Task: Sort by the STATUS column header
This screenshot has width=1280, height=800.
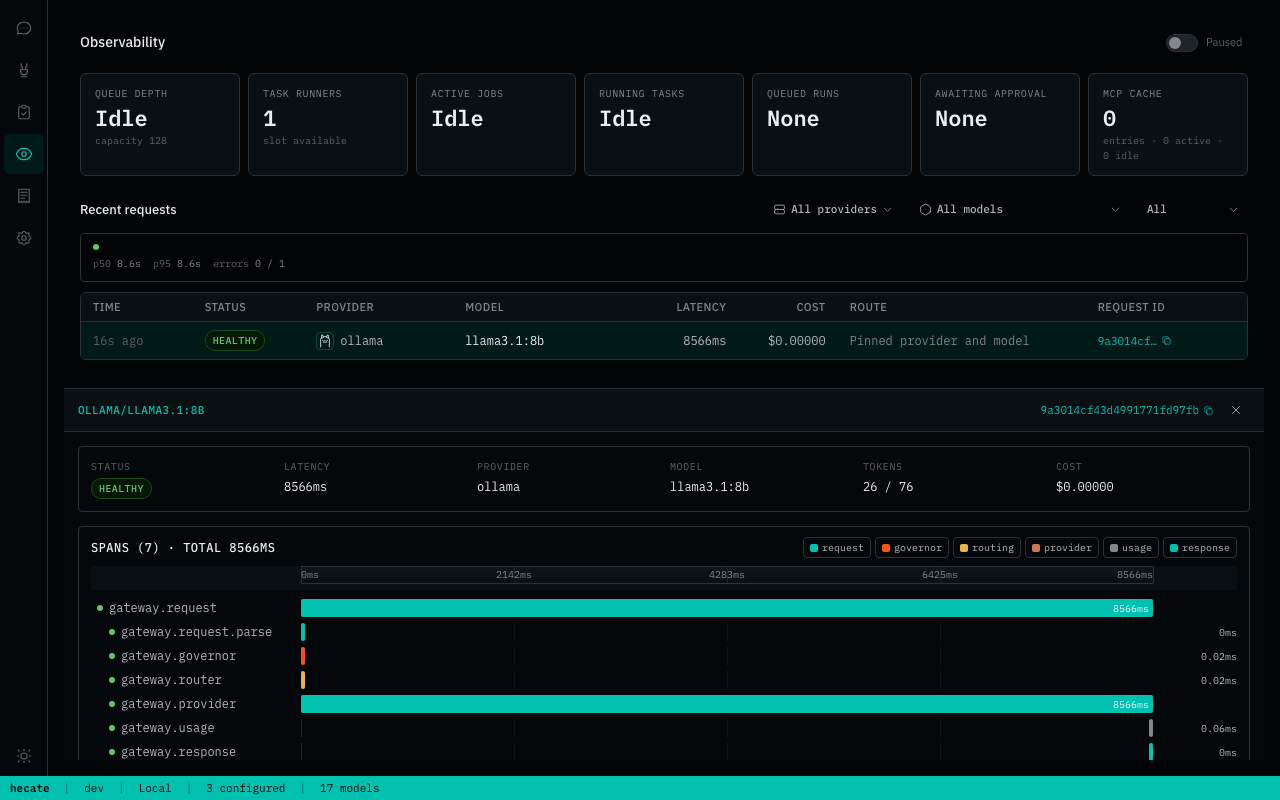Action: pyautogui.click(x=225, y=307)
